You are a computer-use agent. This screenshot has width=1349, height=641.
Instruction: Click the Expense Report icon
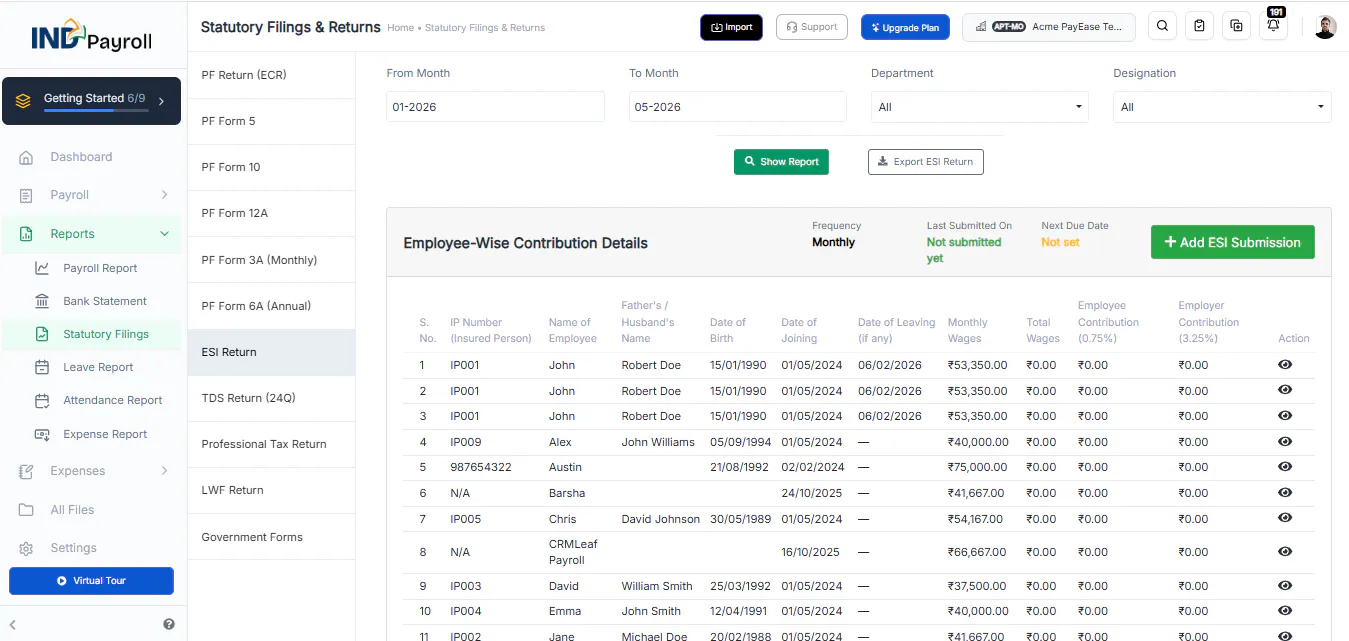tap(42, 434)
